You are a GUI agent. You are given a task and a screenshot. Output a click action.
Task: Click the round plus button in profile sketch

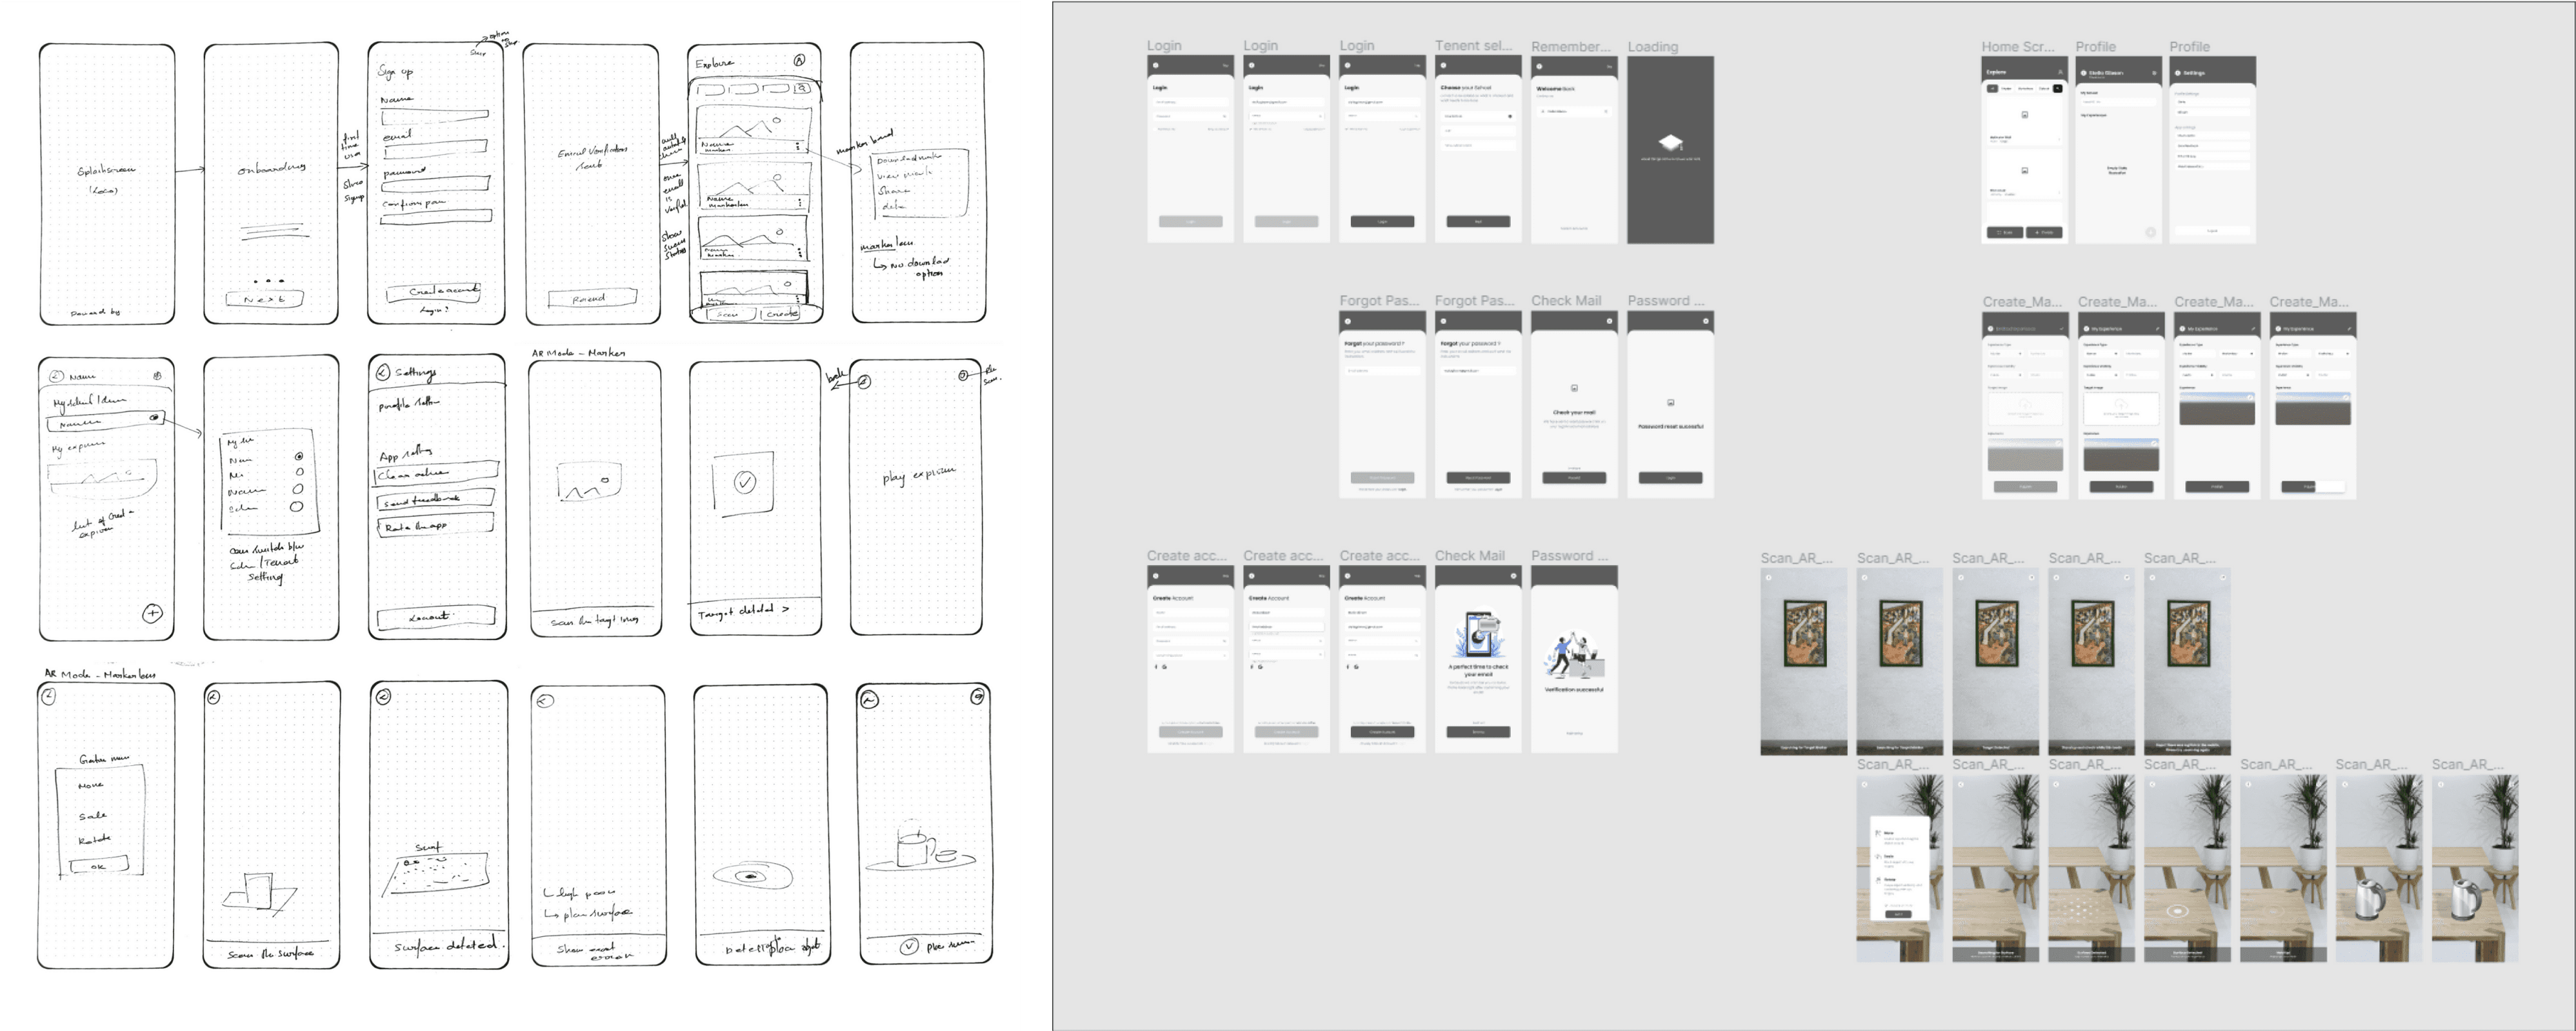tap(152, 613)
